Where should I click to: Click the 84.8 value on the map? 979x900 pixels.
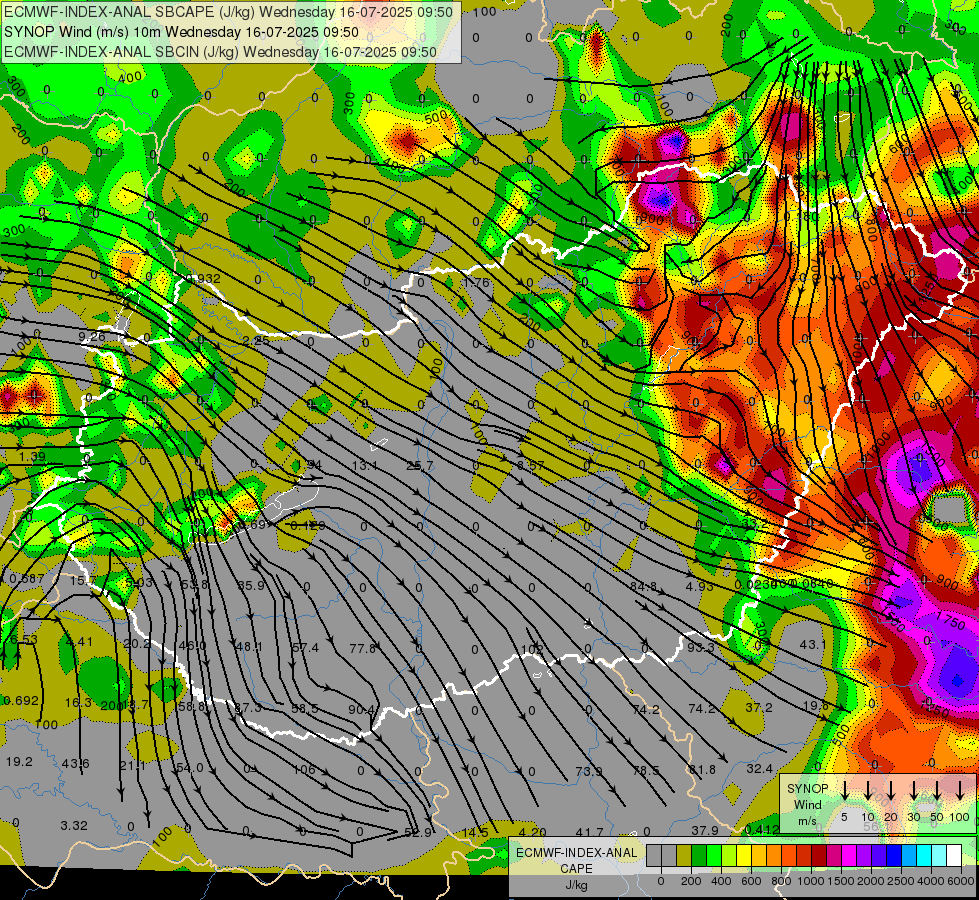pyautogui.click(x=644, y=586)
